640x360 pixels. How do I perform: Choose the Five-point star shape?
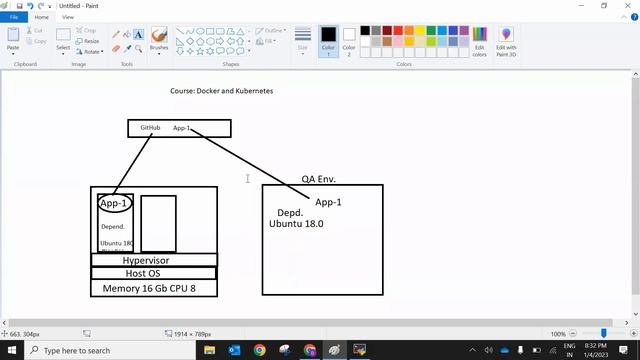coord(200,51)
